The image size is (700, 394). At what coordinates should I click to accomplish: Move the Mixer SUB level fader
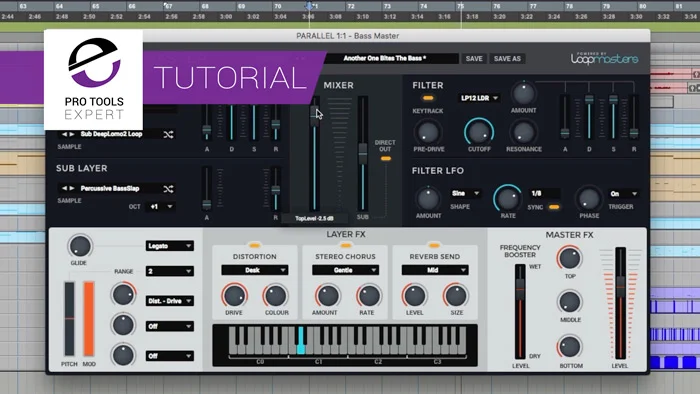[x=362, y=153]
